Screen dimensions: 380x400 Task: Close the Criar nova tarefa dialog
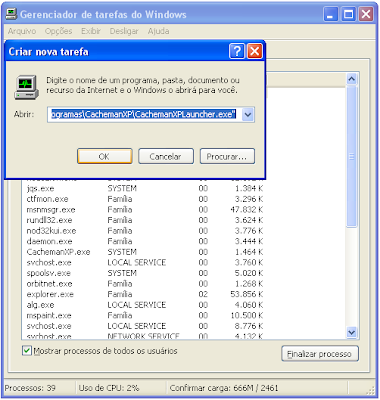pyautogui.click(x=255, y=51)
